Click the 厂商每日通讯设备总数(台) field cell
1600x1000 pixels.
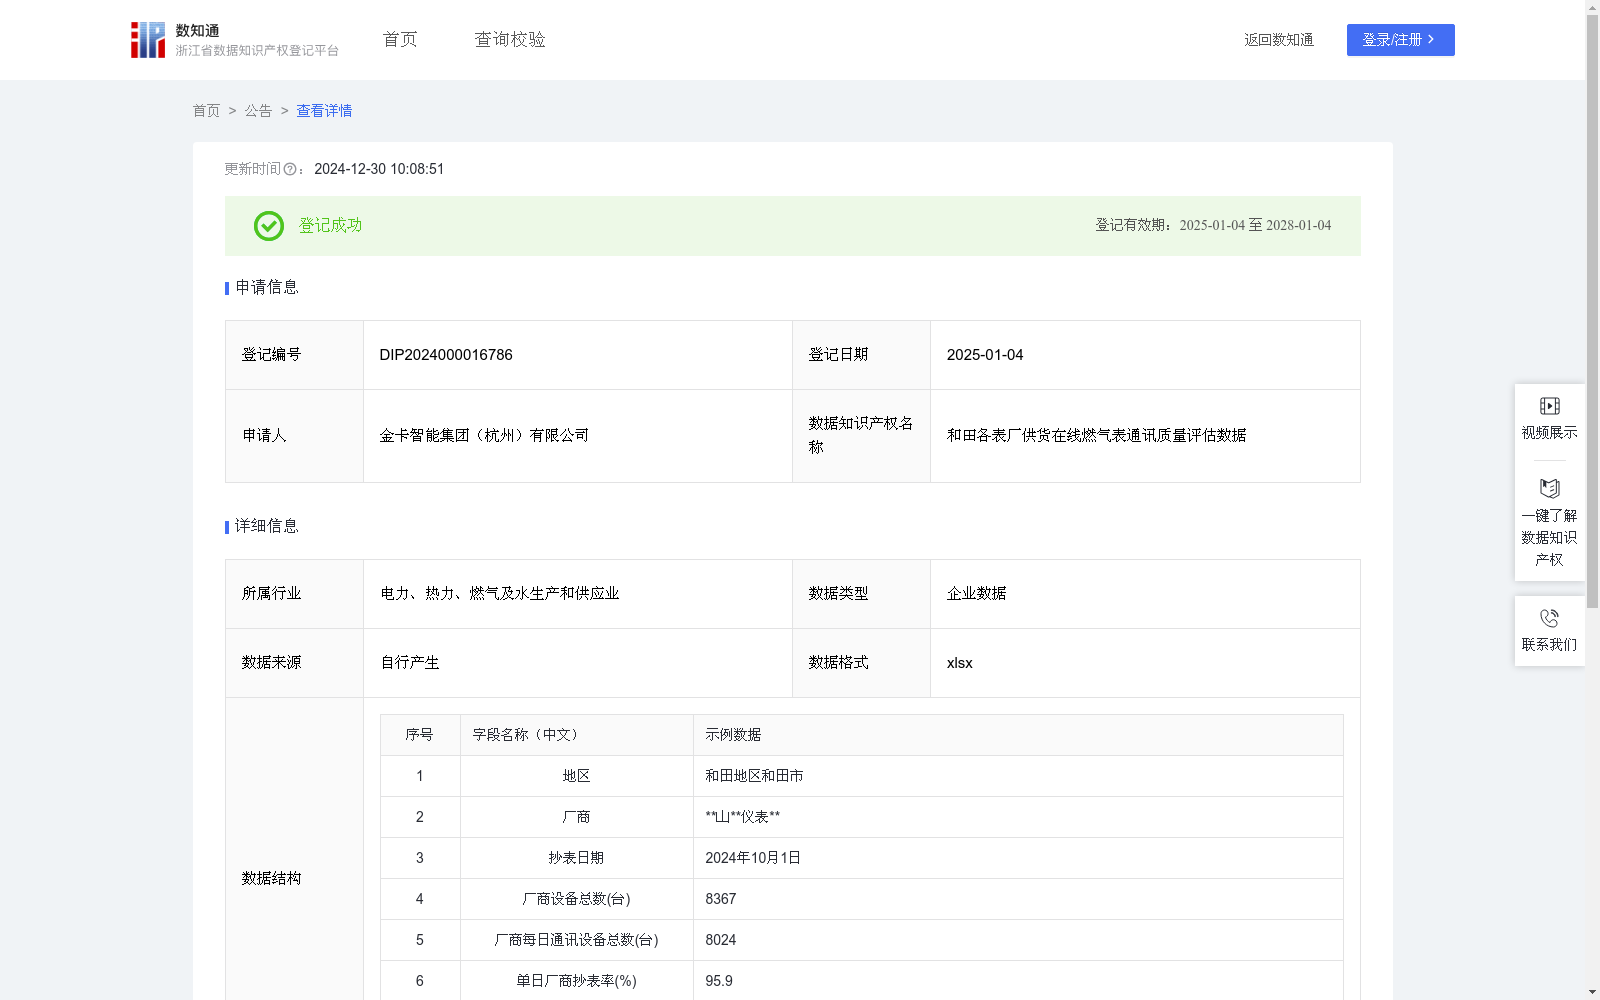pos(576,940)
